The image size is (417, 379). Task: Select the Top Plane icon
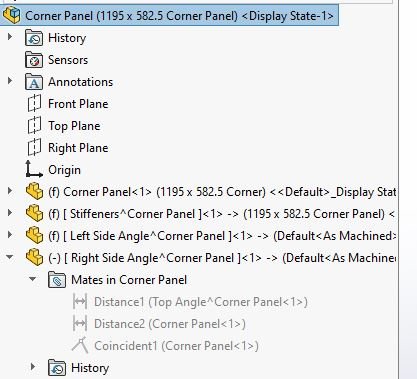[x=34, y=126]
